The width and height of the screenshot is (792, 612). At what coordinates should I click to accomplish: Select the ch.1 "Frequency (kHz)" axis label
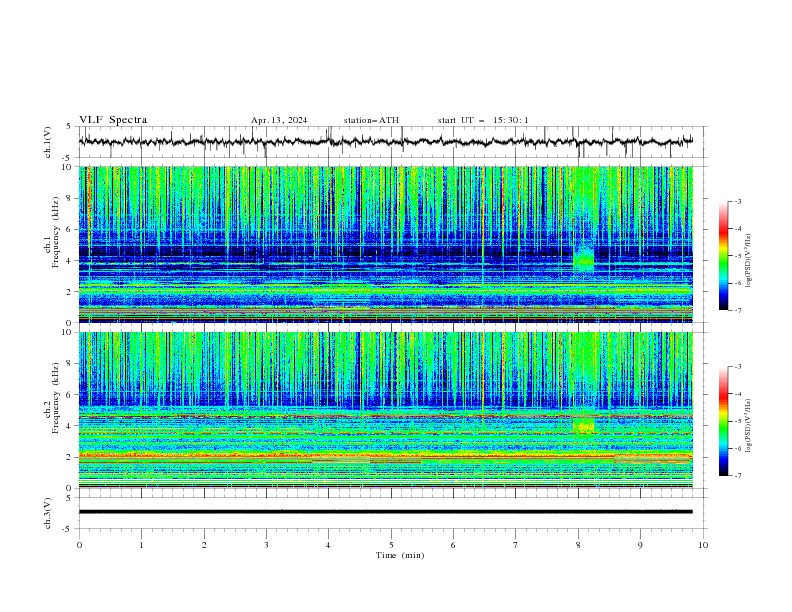click(55, 231)
